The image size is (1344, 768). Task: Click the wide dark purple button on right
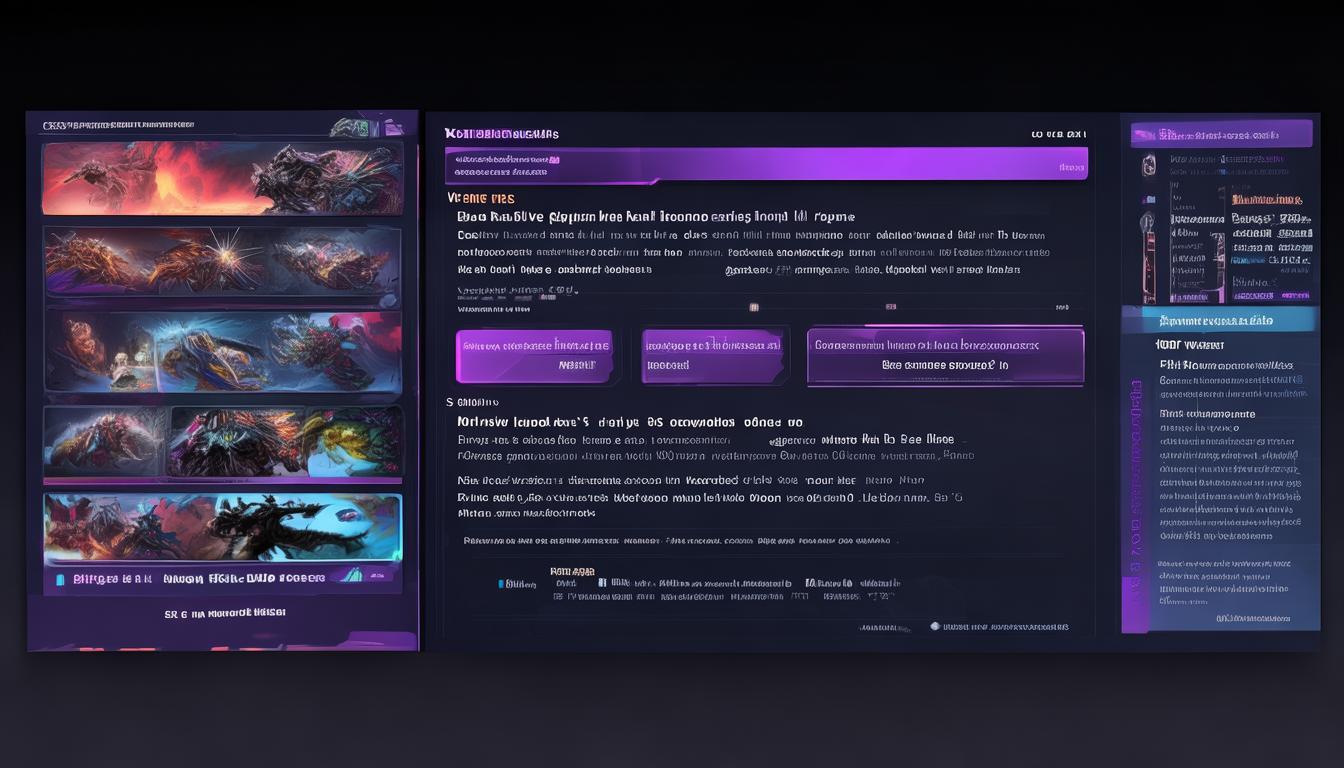click(x=945, y=356)
